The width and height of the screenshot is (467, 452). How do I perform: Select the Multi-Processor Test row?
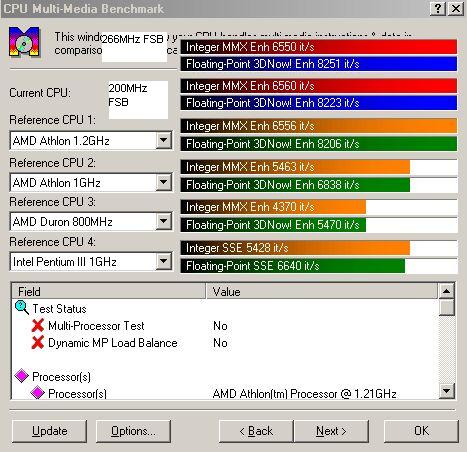[x=225, y=326]
